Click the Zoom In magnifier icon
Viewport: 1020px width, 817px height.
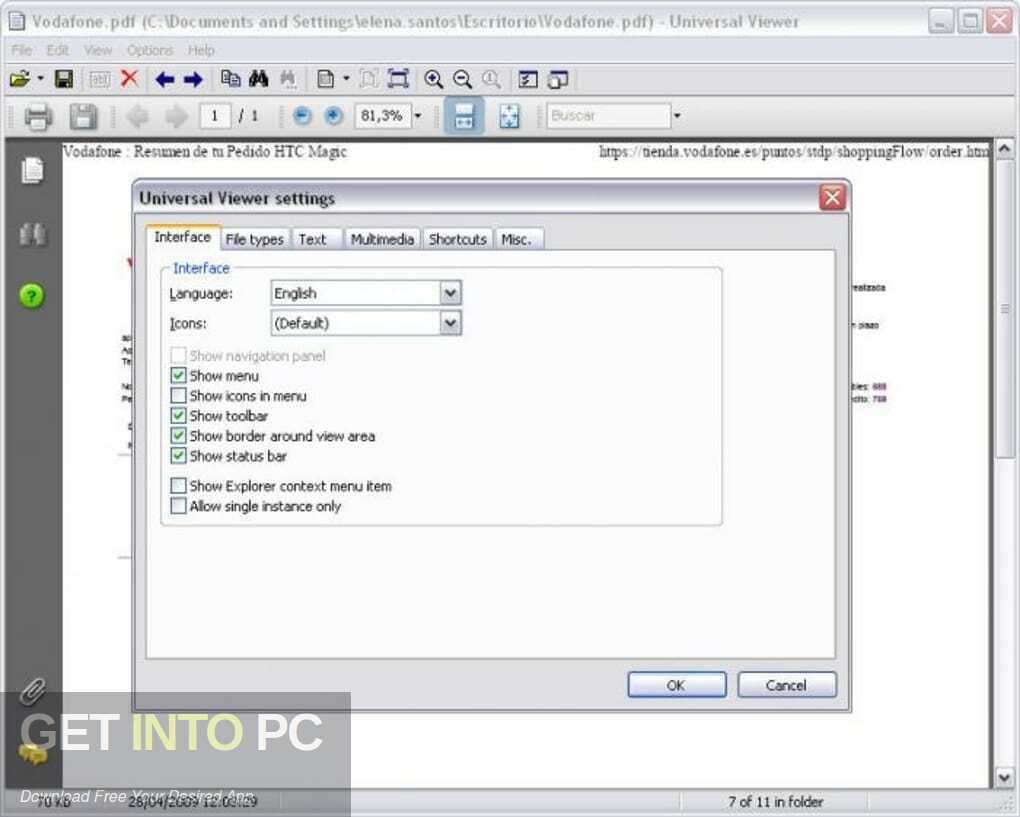433,79
